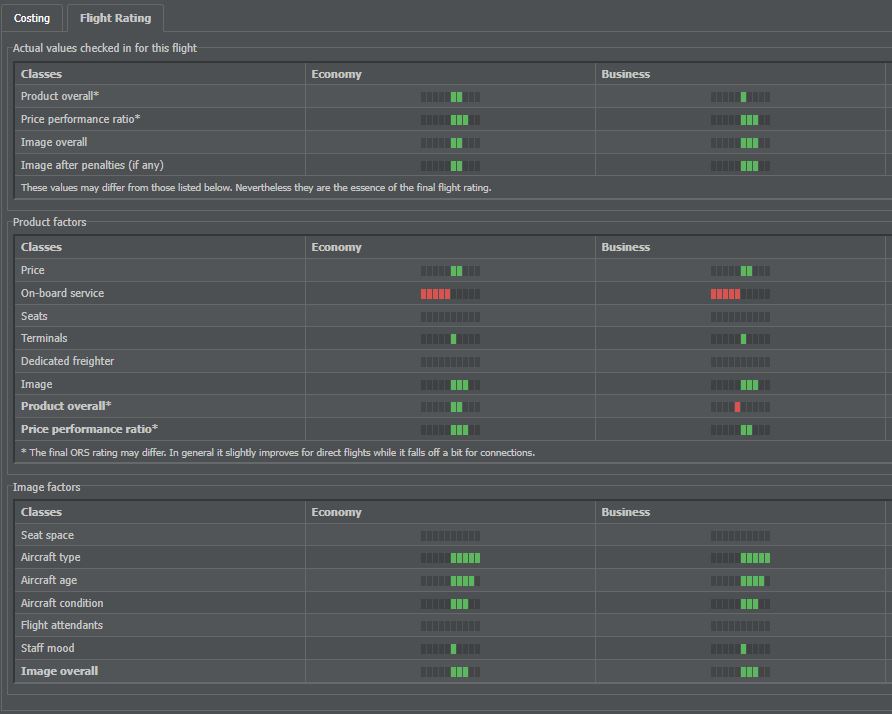Click the 'These values may differ' note

tap(256, 187)
